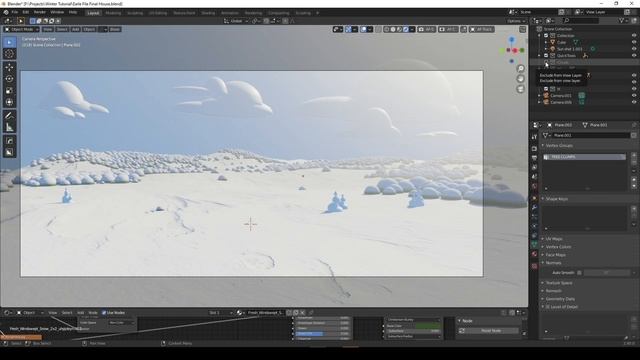The width and height of the screenshot is (640, 360).
Task: Select the Move tool
Action: coord(9,67)
